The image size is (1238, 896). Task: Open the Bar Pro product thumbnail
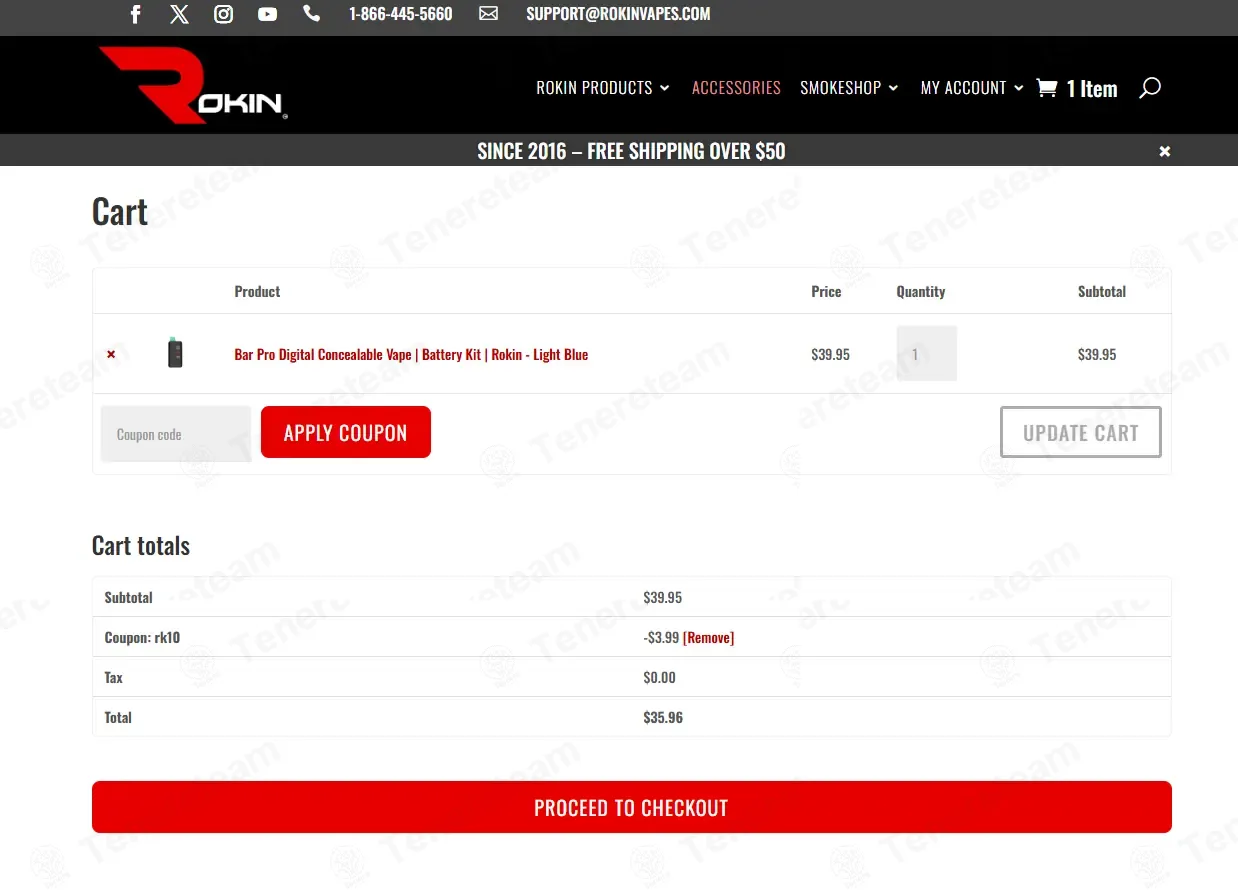tap(175, 353)
